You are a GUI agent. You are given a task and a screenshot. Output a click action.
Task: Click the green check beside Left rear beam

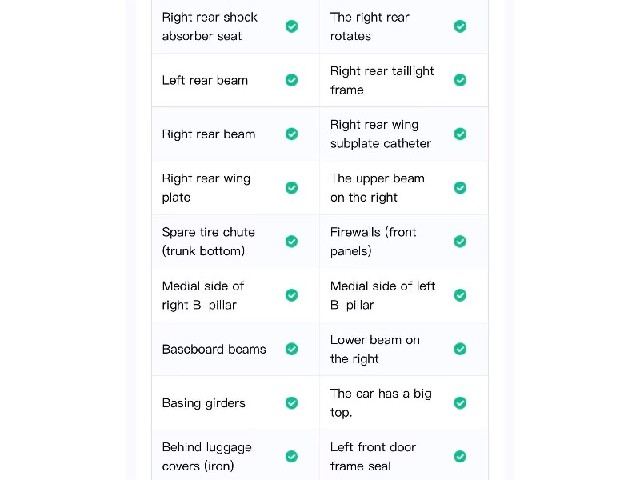coord(291,80)
